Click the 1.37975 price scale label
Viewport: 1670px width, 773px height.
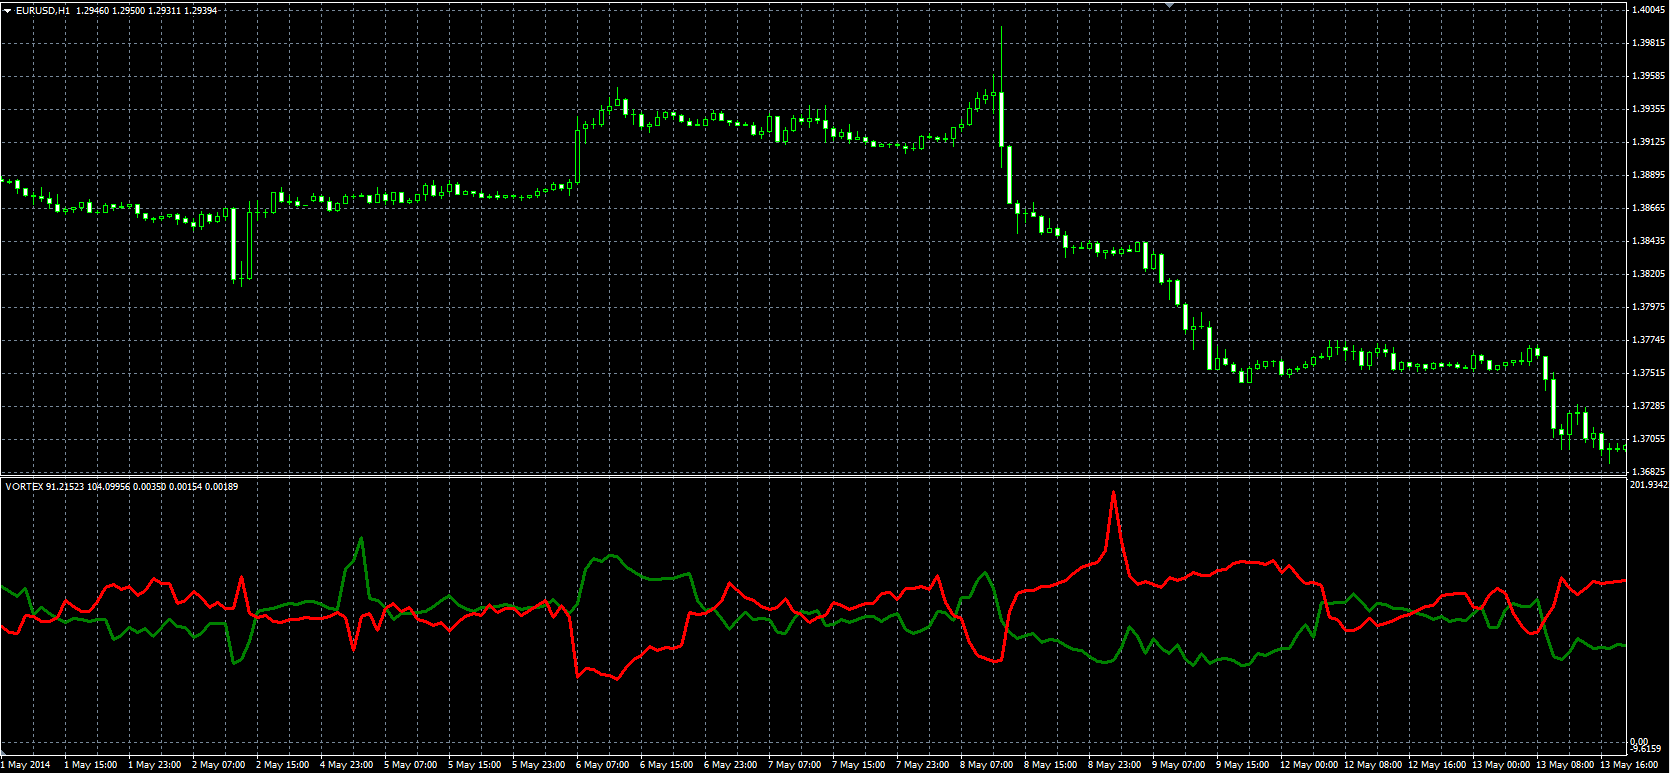click(1648, 307)
